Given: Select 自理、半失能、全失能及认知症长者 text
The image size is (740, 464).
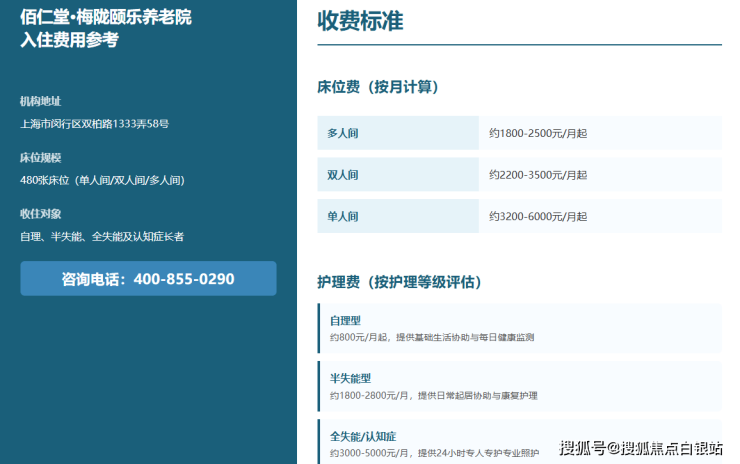Looking at the screenshot, I should [x=102, y=236].
